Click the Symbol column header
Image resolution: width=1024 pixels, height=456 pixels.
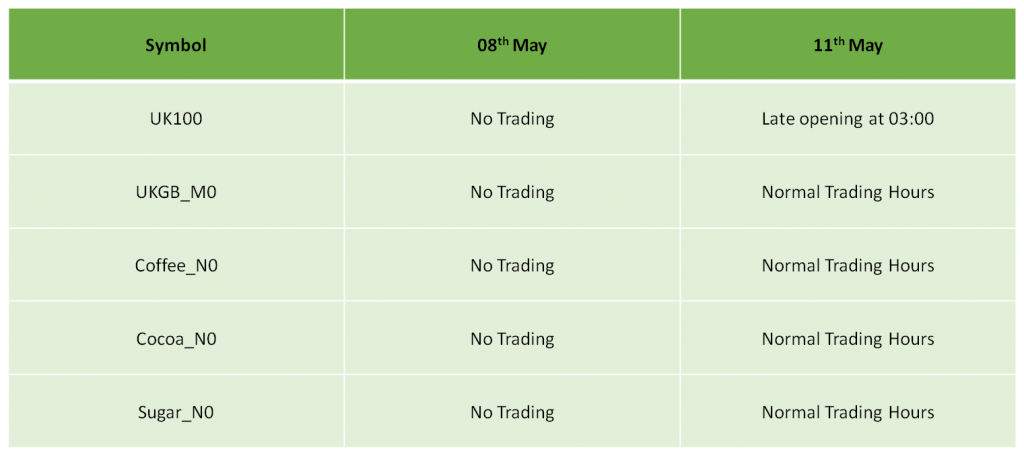(176, 45)
